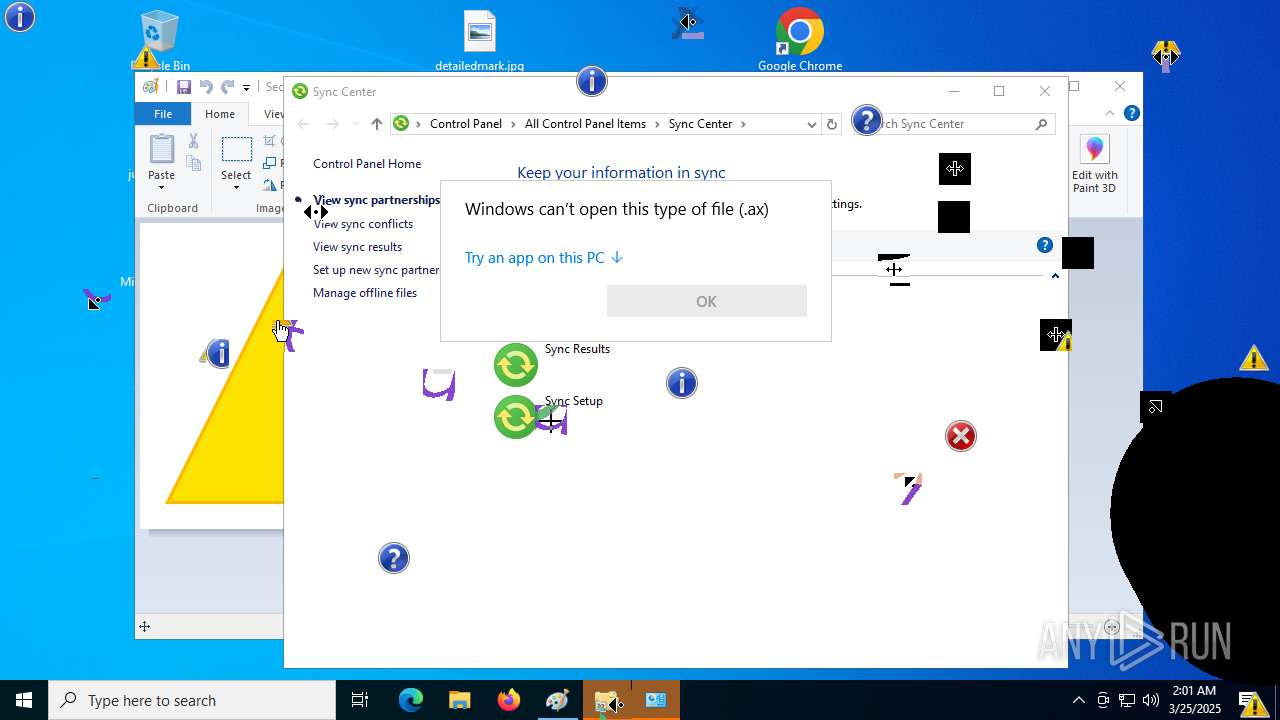The width and height of the screenshot is (1280, 720).
Task: Open the Recent locations dropdown in Sync Center
Action: [x=356, y=124]
